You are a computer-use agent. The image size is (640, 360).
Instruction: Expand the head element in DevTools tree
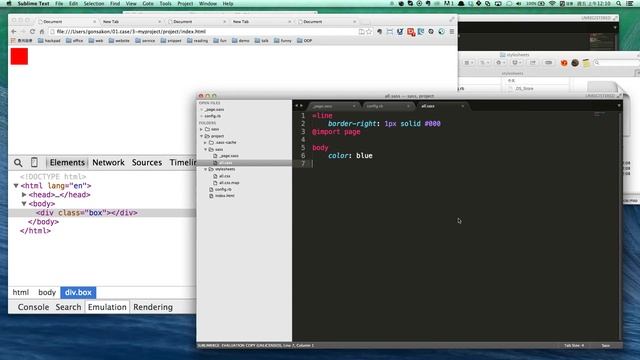coord(24,195)
